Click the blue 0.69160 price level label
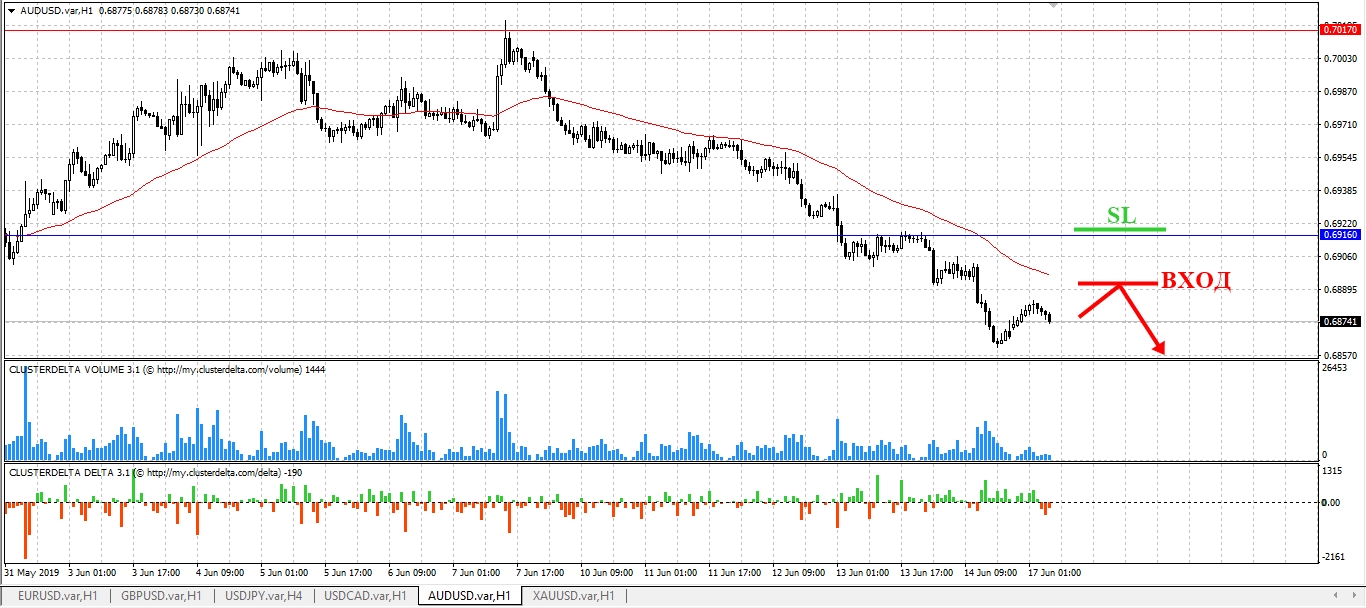The image size is (1366, 608). click(x=1341, y=235)
